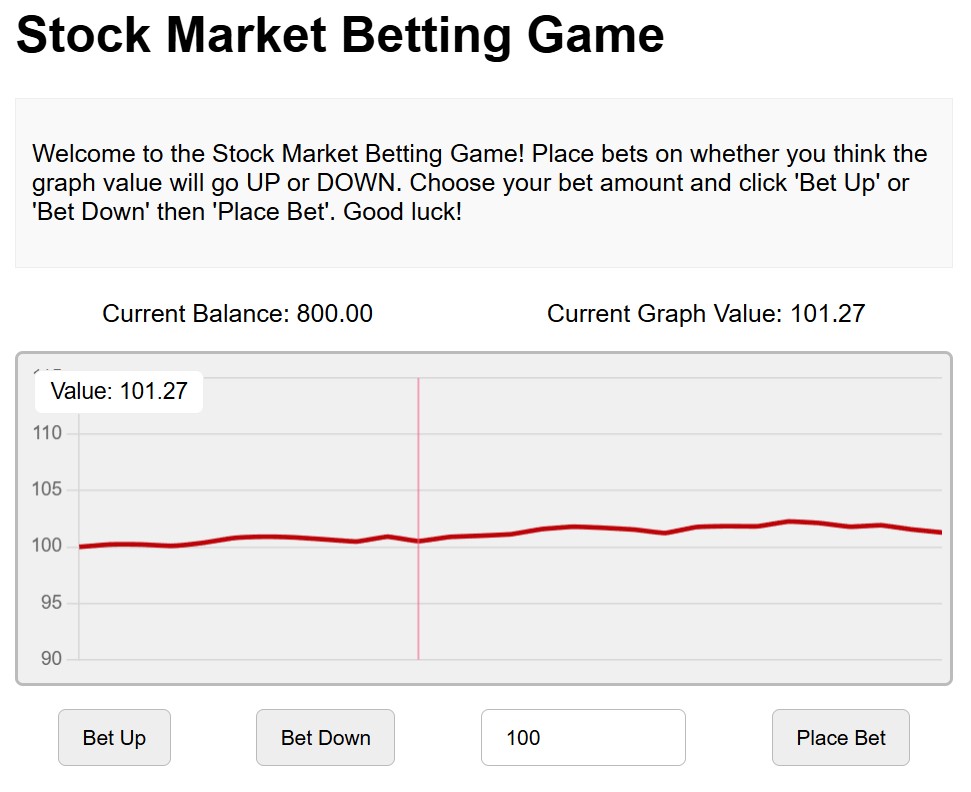
Task: Select the bet amount input showing 100
Action: click(x=583, y=737)
